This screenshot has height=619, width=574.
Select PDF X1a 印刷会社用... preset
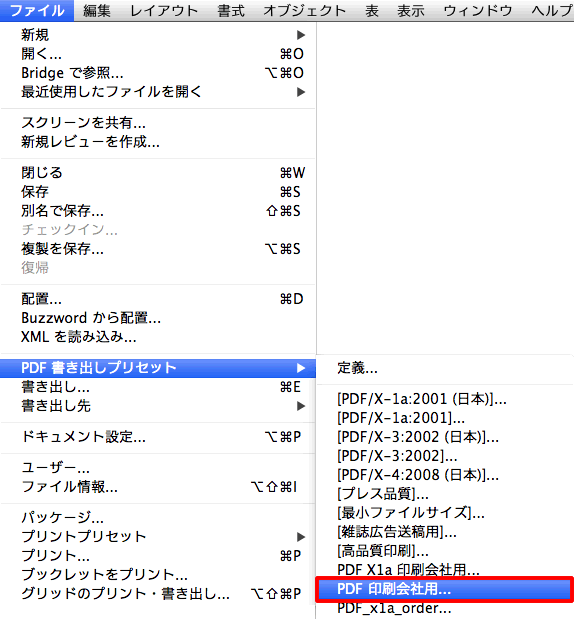(x=445, y=570)
